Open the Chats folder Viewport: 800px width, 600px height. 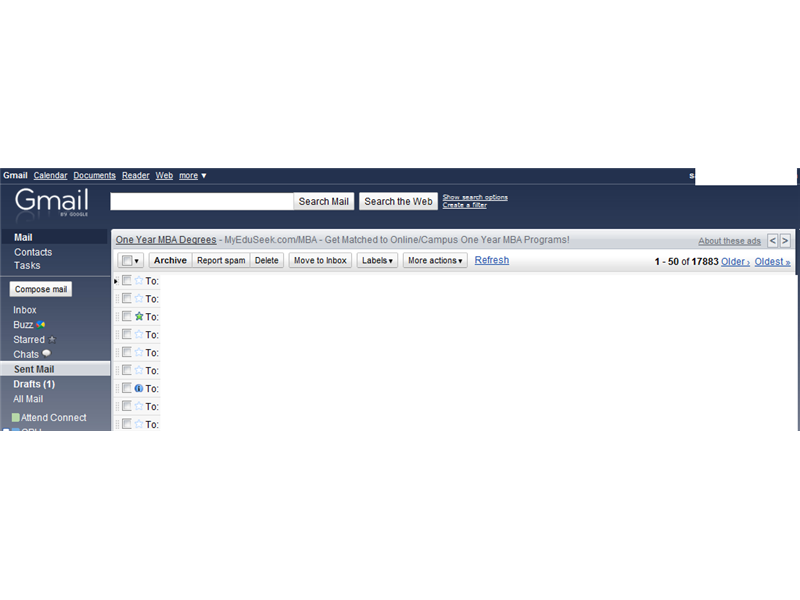[x=26, y=354]
